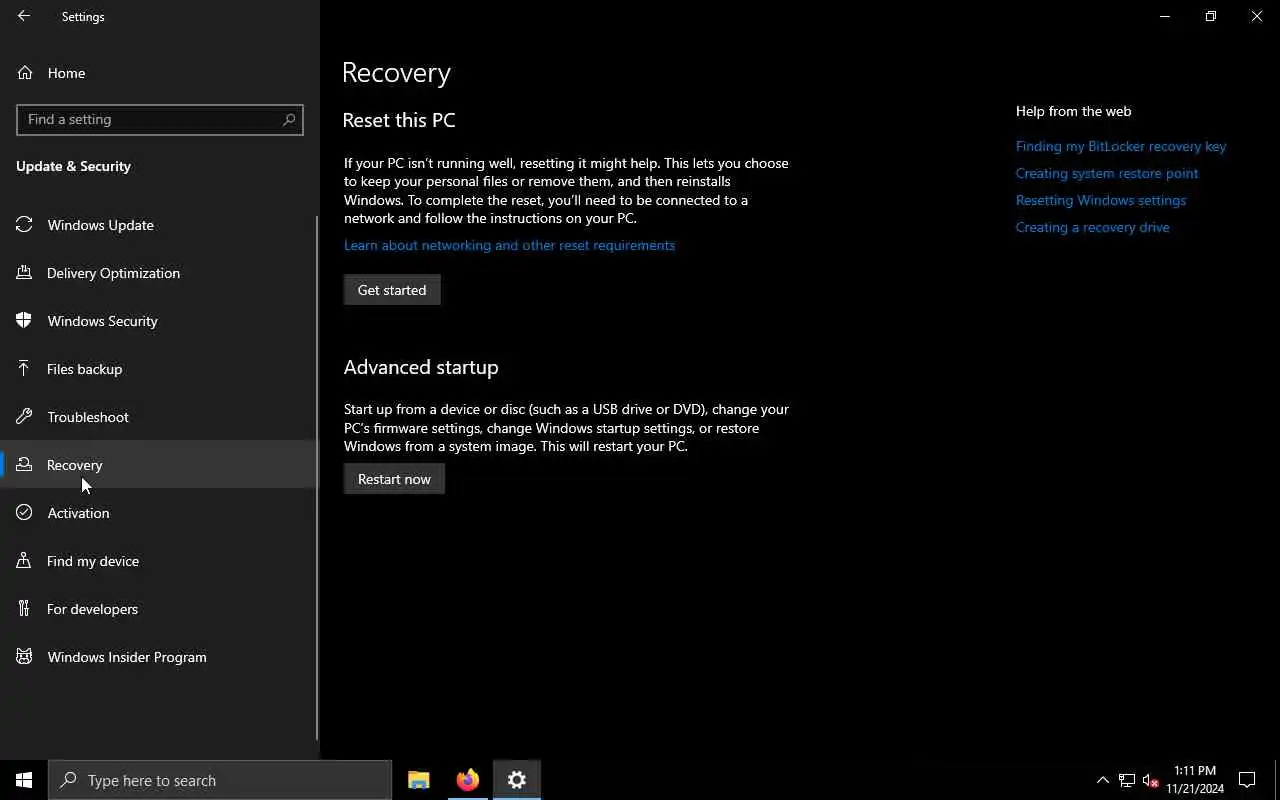Screen dimensions: 1280x800
Task: Click the Find my device icon
Action: pyautogui.click(x=25, y=561)
